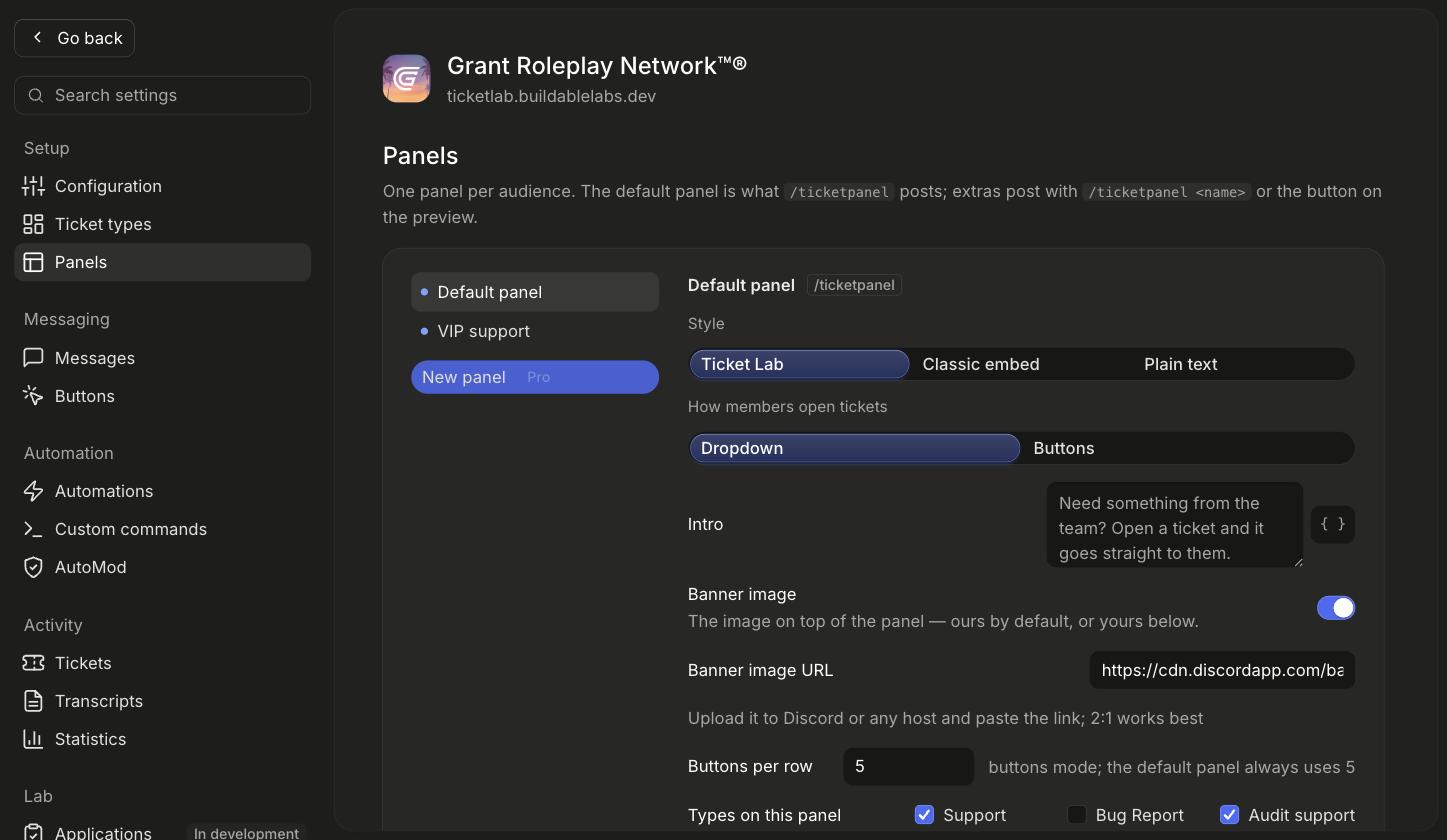Image resolution: width=1447 pixels, height=840 pixels.
Task: Click the Ticket types grid icon
Action: [x=33, y=224]
